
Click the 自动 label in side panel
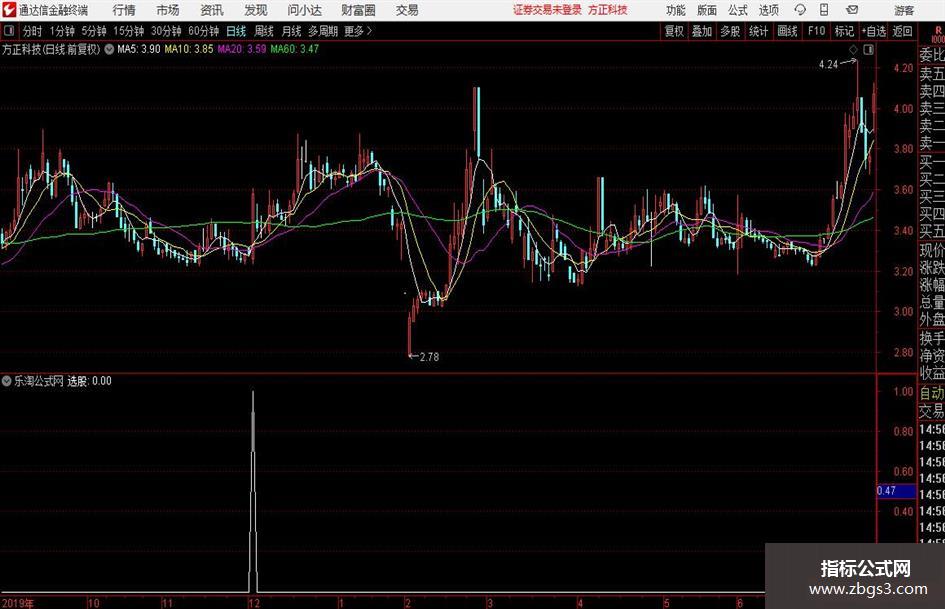click(x=932, y=393)
